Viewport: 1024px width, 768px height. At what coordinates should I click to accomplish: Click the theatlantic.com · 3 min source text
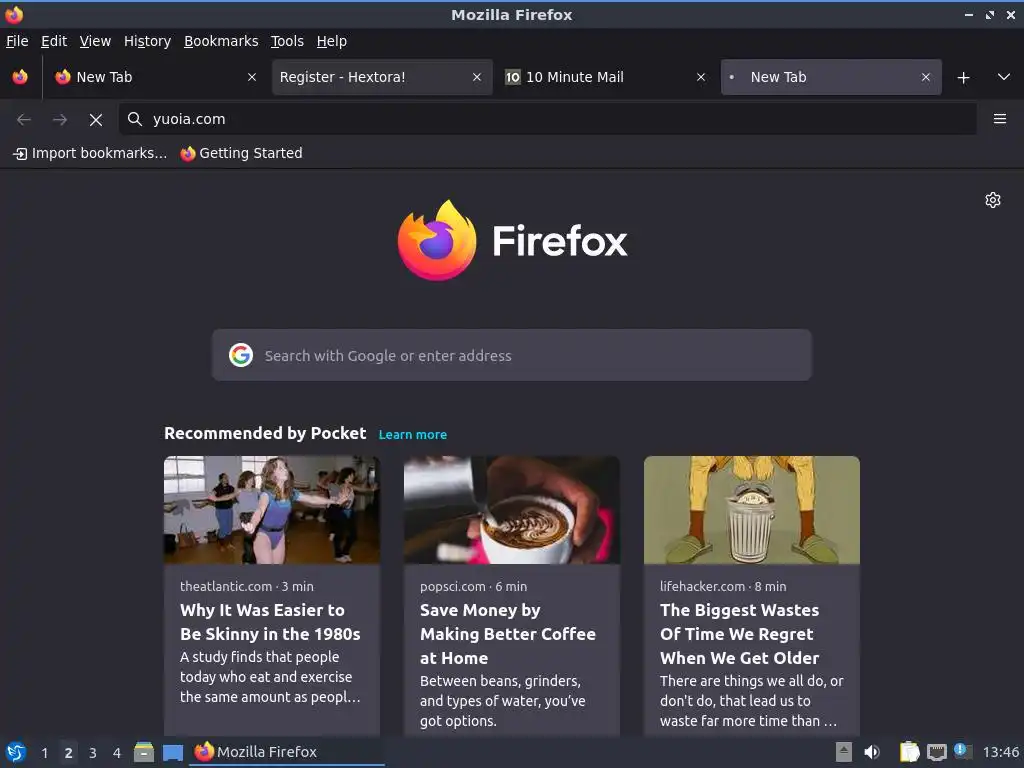[247, 586]
